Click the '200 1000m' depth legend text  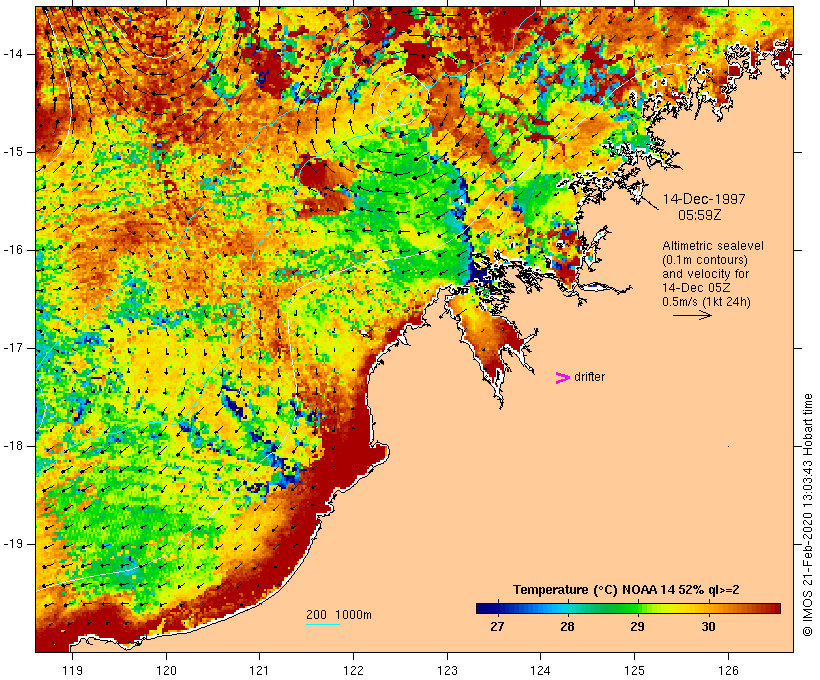click(339, 615)
